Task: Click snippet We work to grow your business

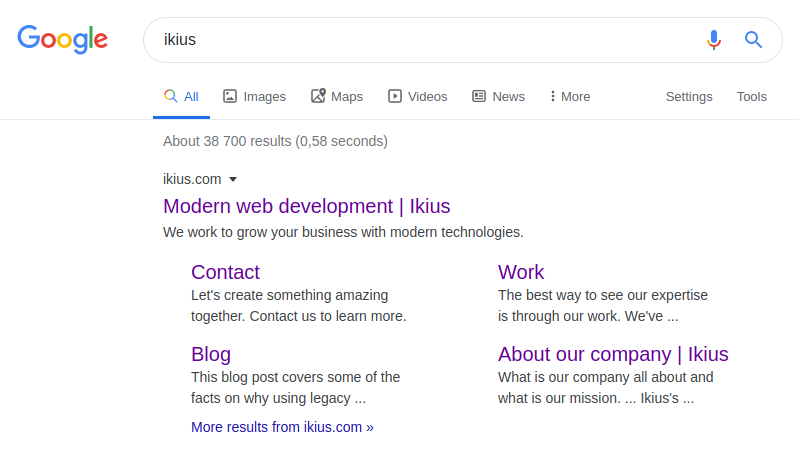Action: pyautogui.click(x=343, y=232)
